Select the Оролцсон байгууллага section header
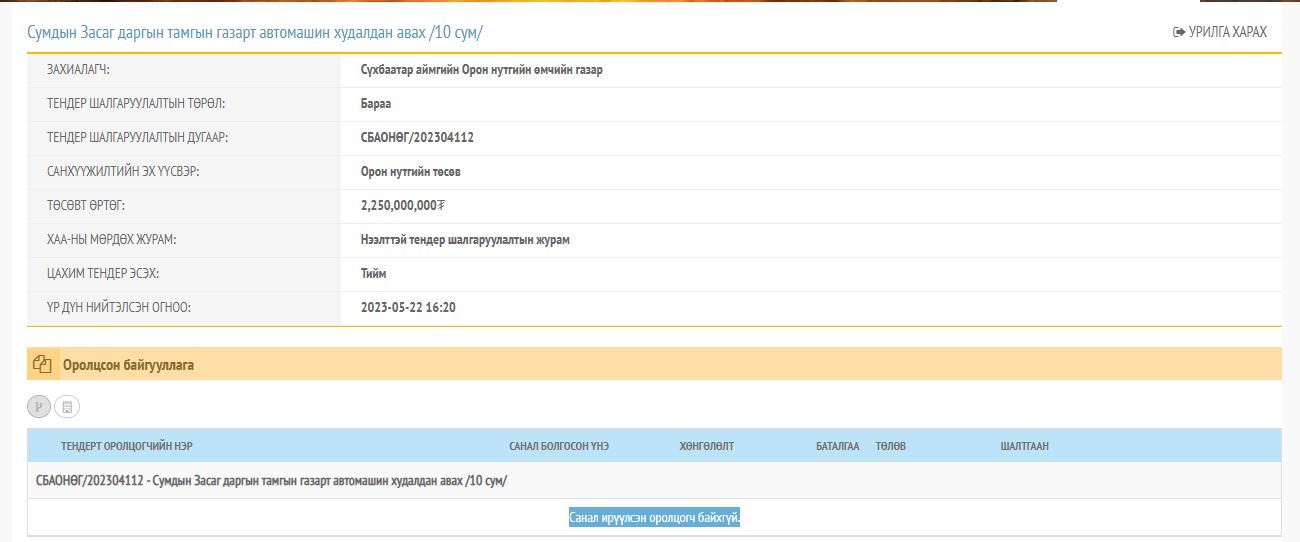Image resolution: width=1300 pixels, height=542 pixels. pyautogui.click(x=128, y=365)
